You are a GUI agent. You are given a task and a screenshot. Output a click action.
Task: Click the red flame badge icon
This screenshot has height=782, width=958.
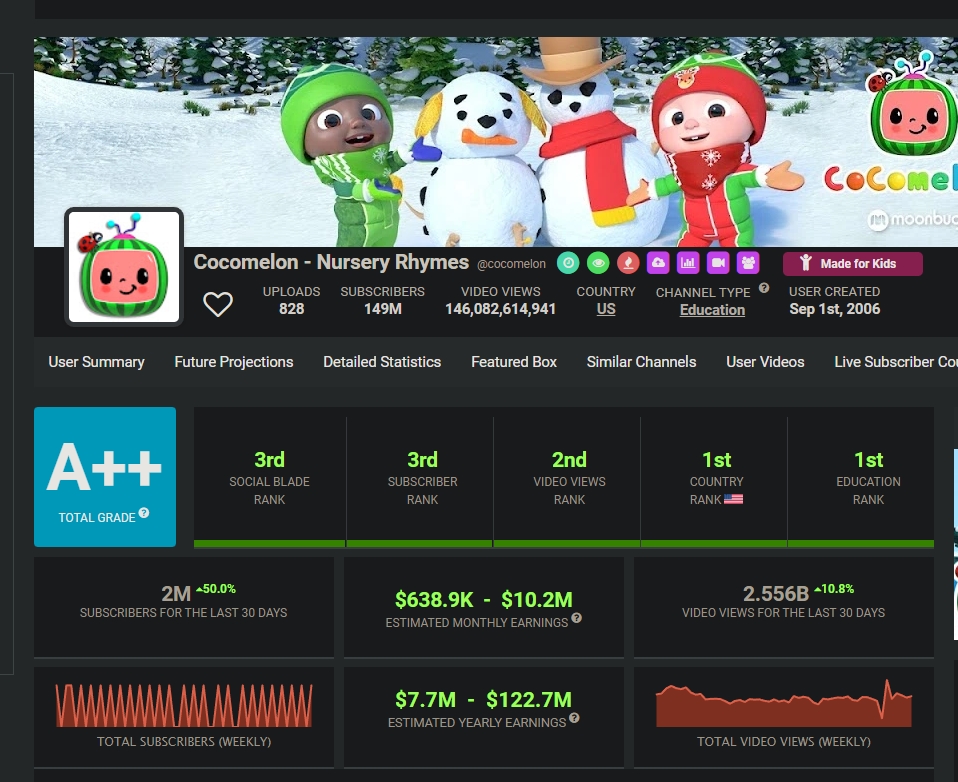pyautogui.click(x=628, y=263)
